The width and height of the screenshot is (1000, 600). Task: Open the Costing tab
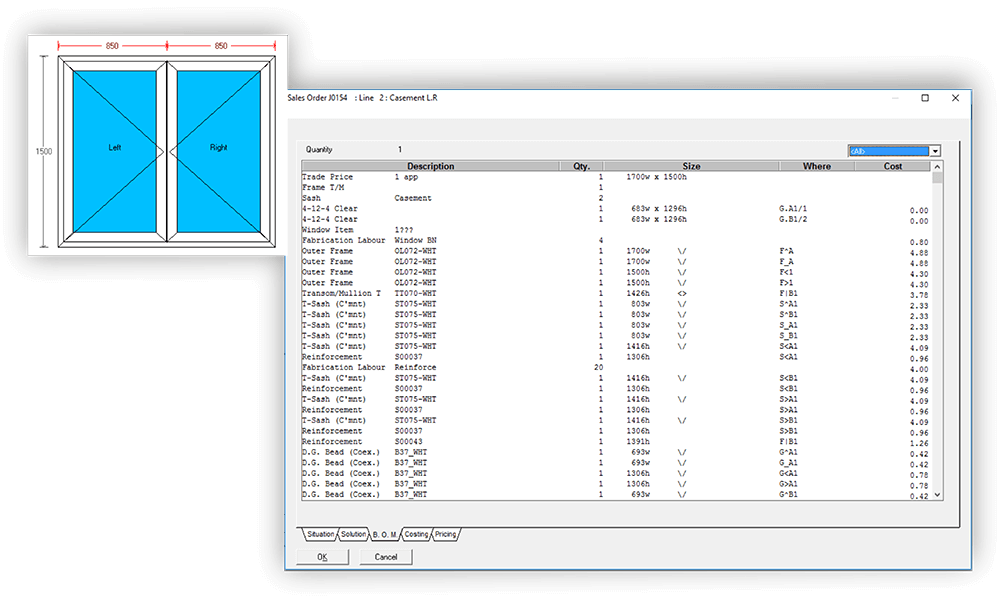[417, 534]
